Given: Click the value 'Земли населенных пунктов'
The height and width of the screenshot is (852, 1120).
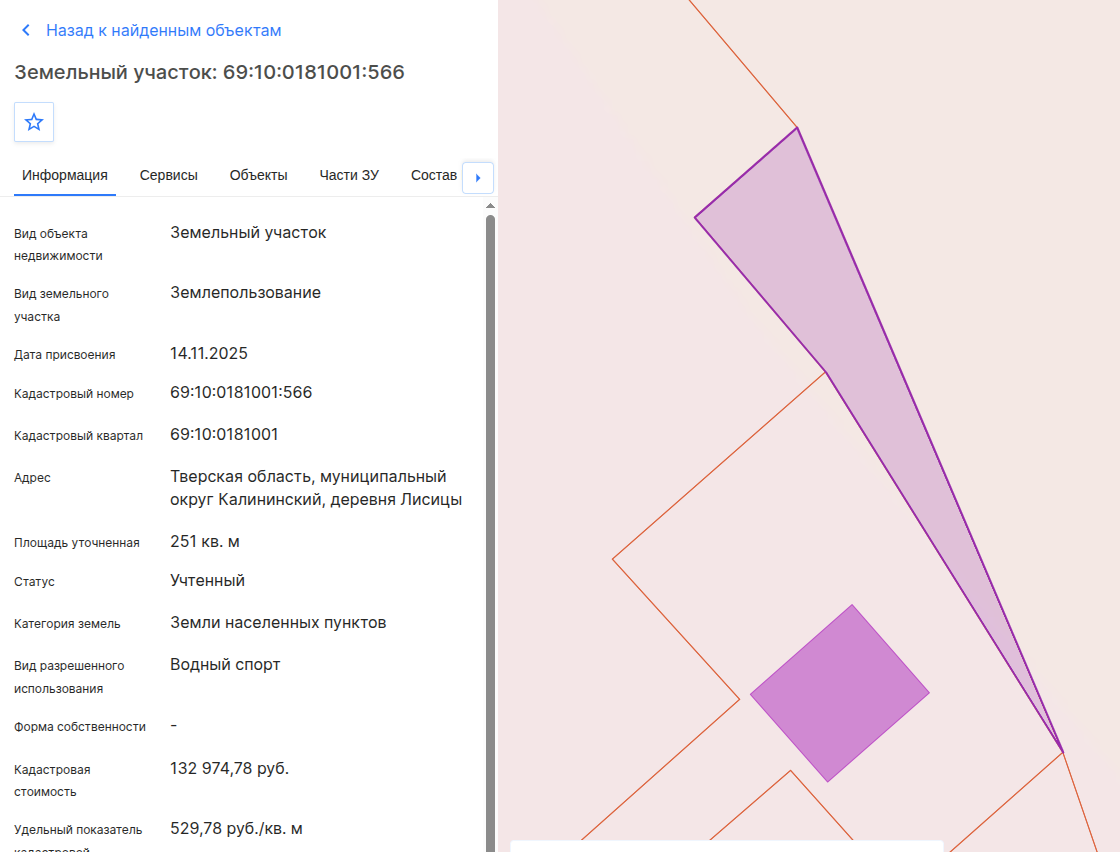Looking at the screenshot, I should [278, 623].
